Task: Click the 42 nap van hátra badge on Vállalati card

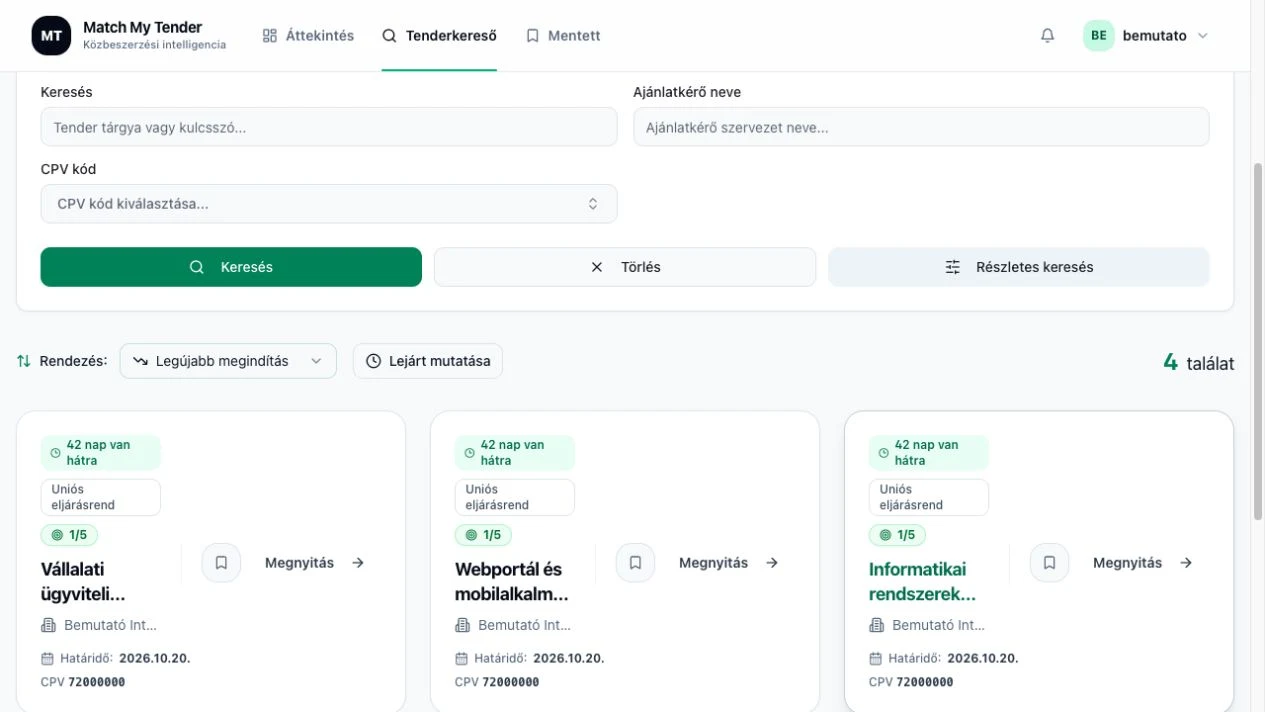Action: tap(100, 453)
